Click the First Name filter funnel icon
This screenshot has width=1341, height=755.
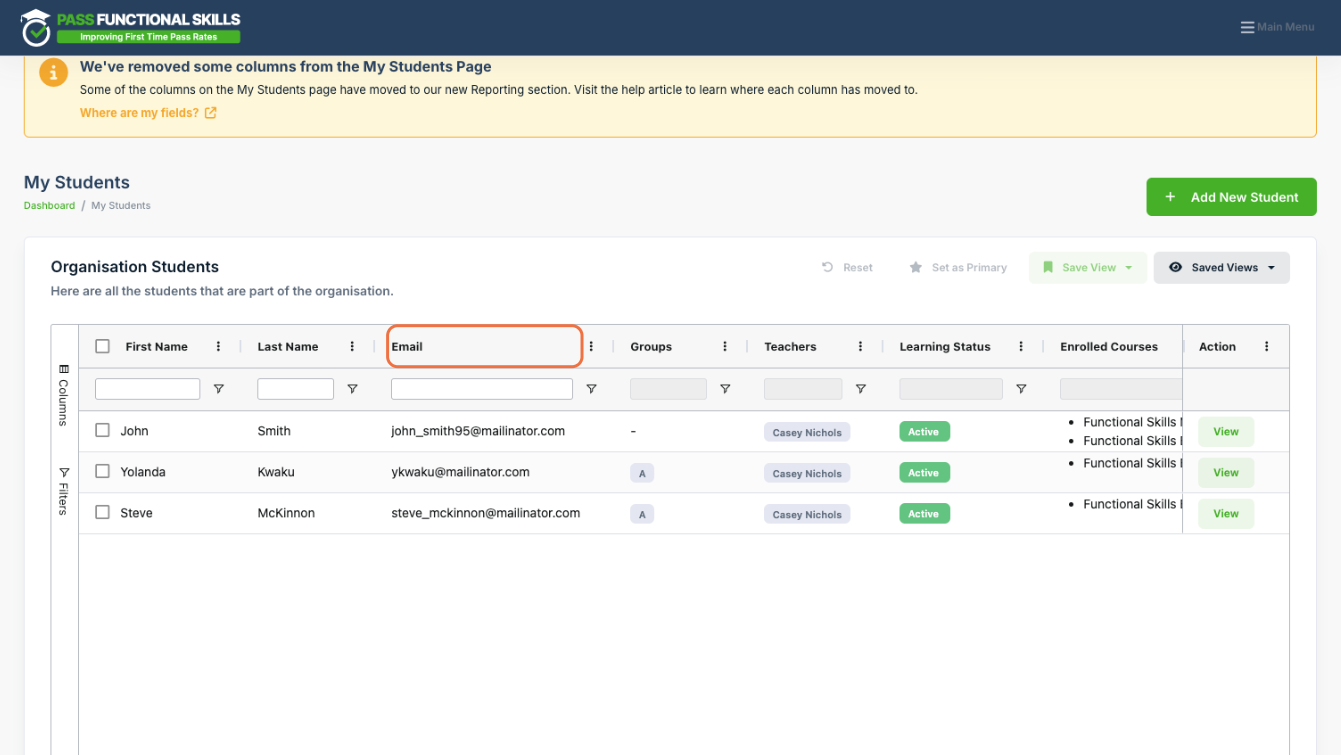pos(219,389)
